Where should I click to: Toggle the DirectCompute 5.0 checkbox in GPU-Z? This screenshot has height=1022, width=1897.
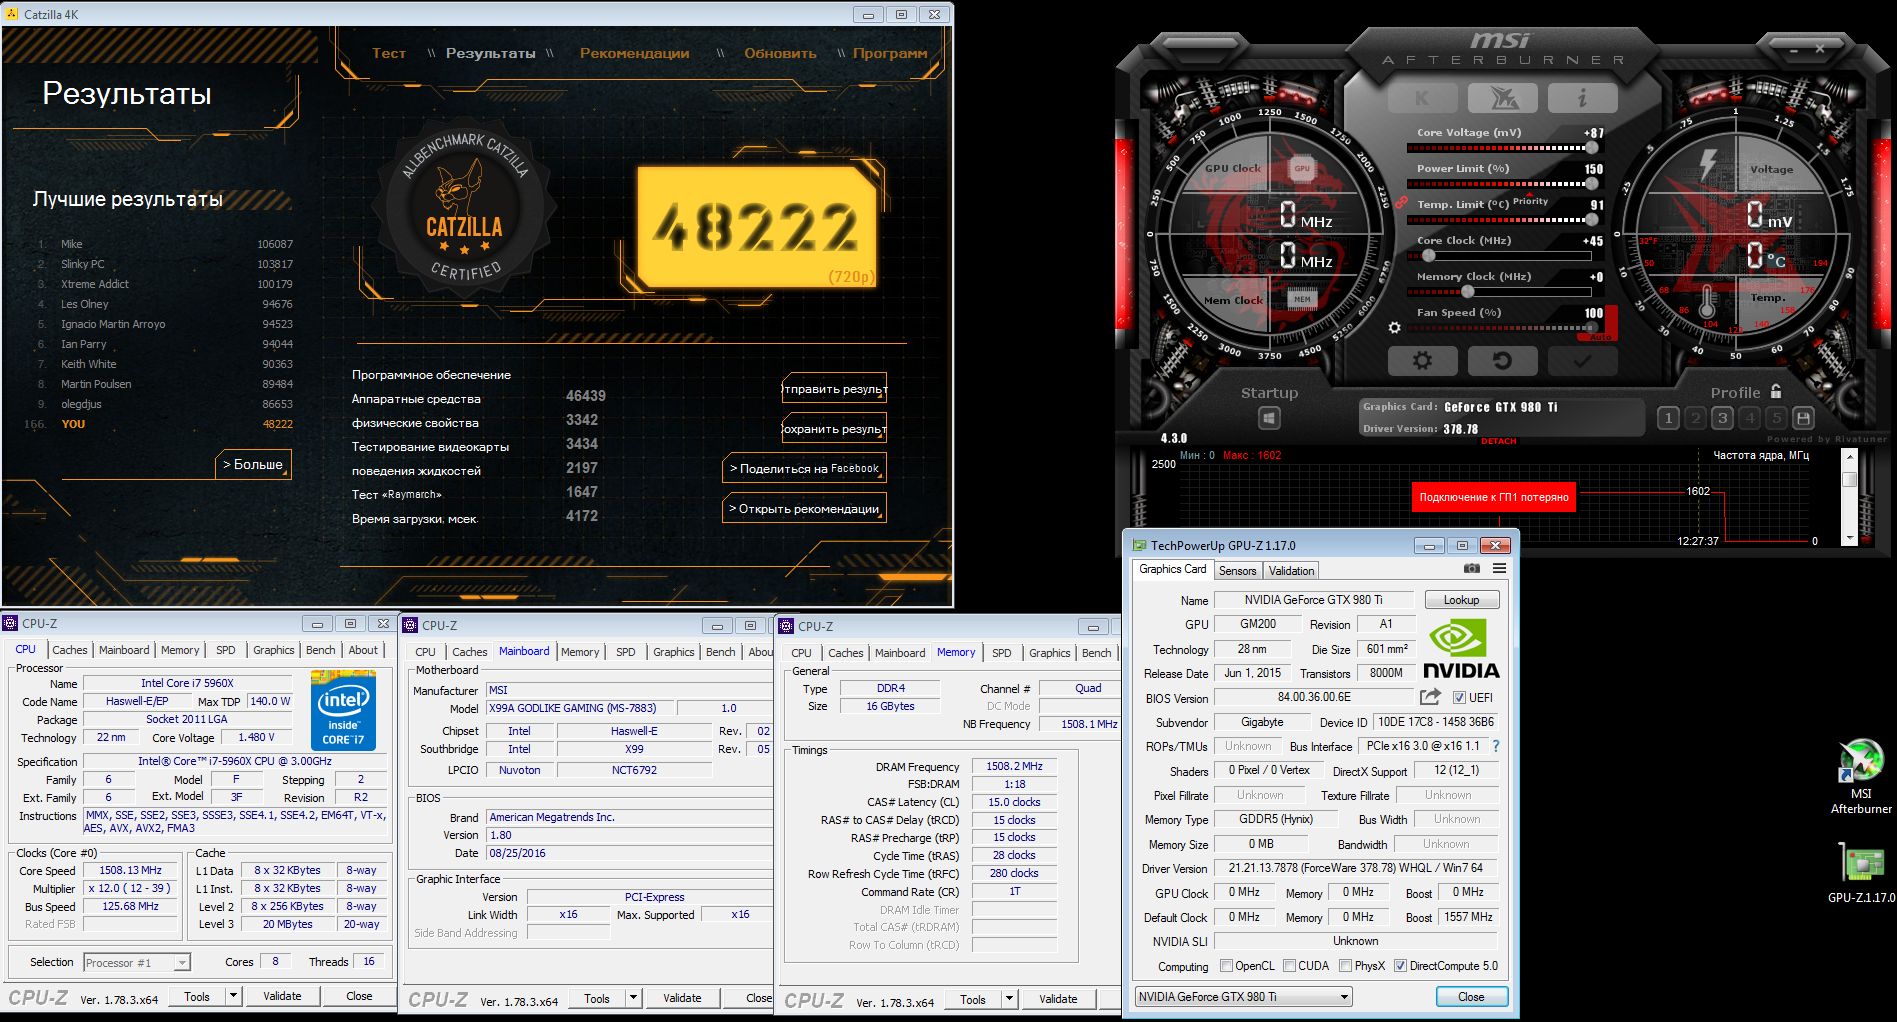(1400, 966)
